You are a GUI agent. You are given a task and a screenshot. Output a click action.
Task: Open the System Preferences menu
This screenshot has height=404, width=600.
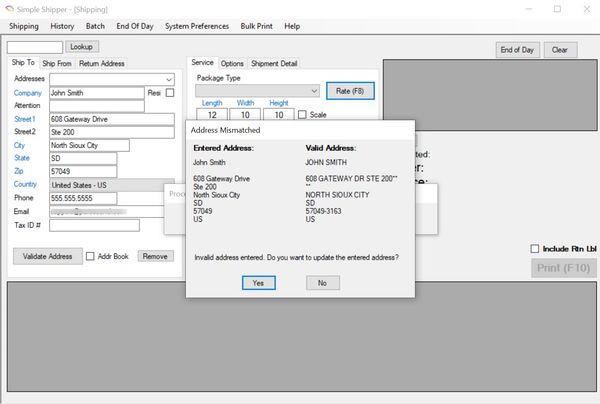tap(199, 26)
